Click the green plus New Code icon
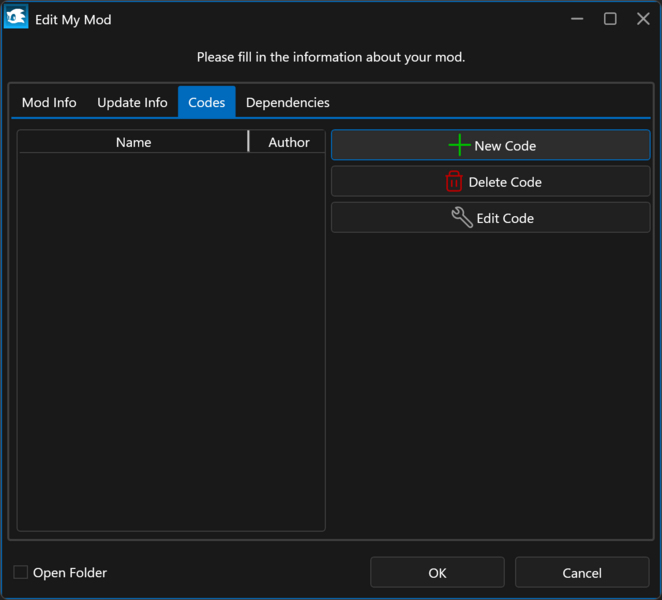Viewport: 662px width, 600px height. 459,146
